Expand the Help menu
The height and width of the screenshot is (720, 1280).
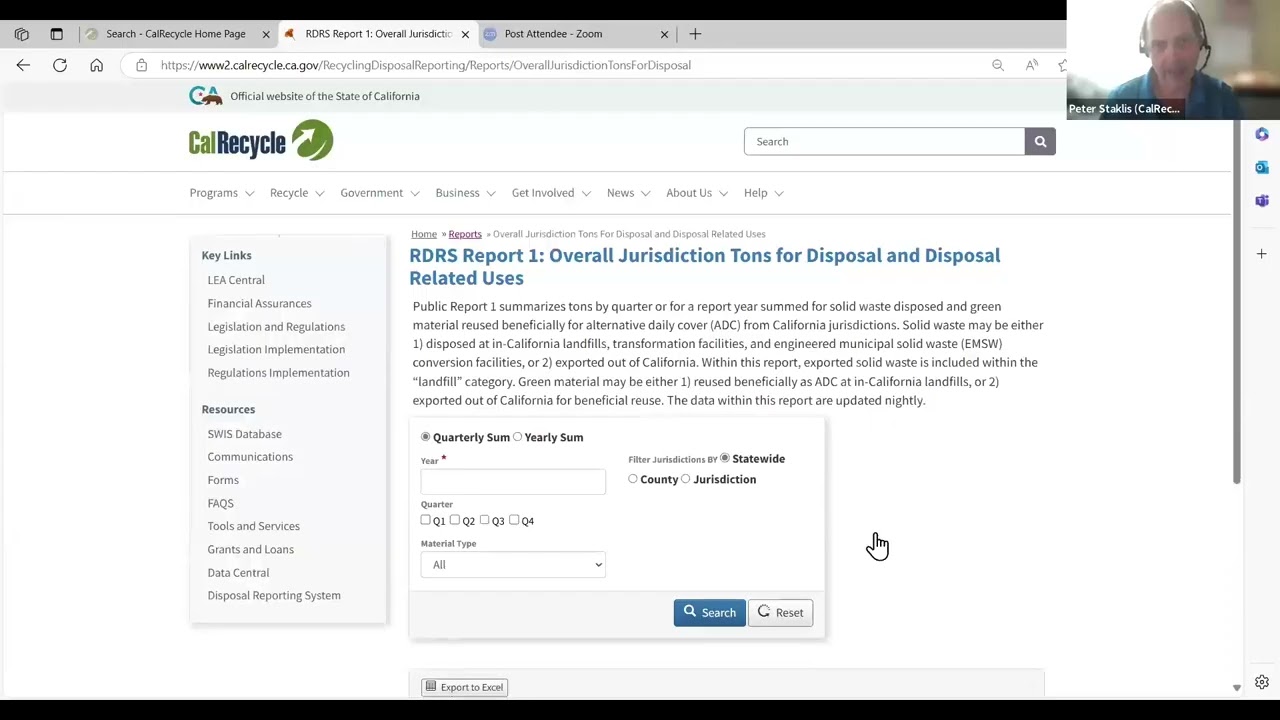[x=764, y=193]
